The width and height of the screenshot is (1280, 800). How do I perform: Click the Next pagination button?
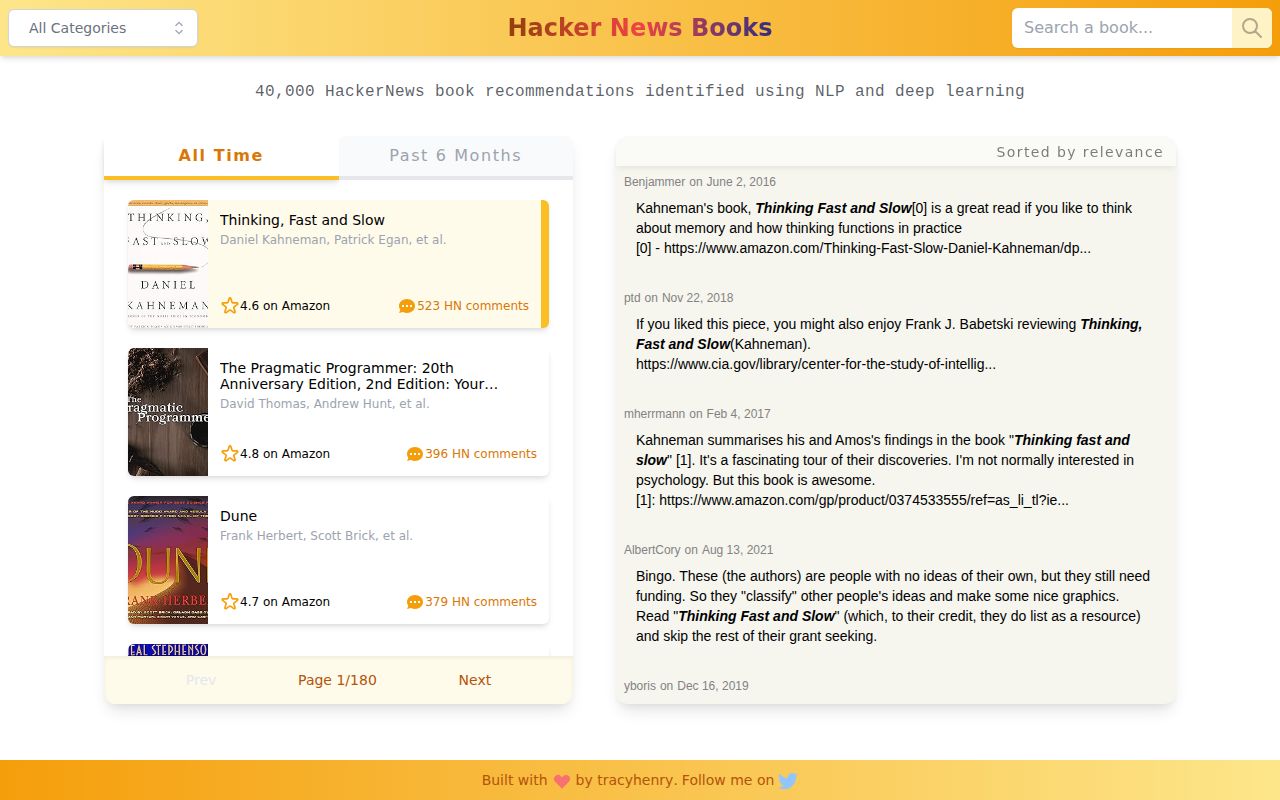(x=474, y=680)
